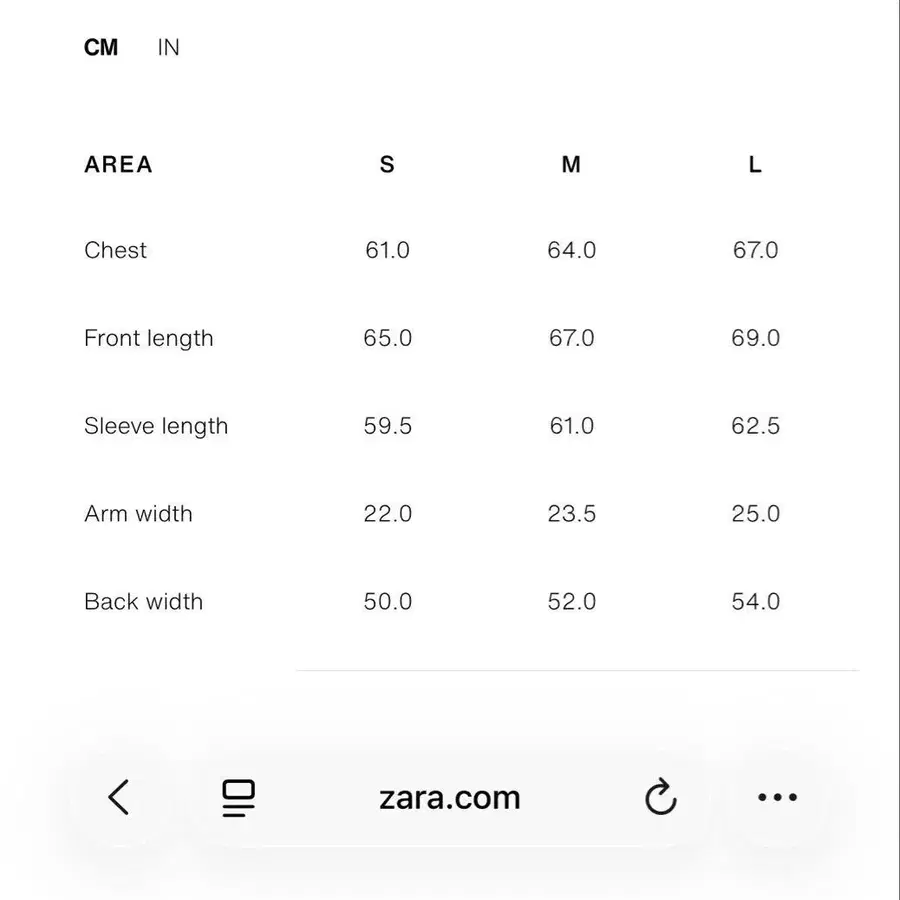The height and width of the screenshot is (900, 900).
Task: Open the three-dots more menu
Action: (777, 797)
